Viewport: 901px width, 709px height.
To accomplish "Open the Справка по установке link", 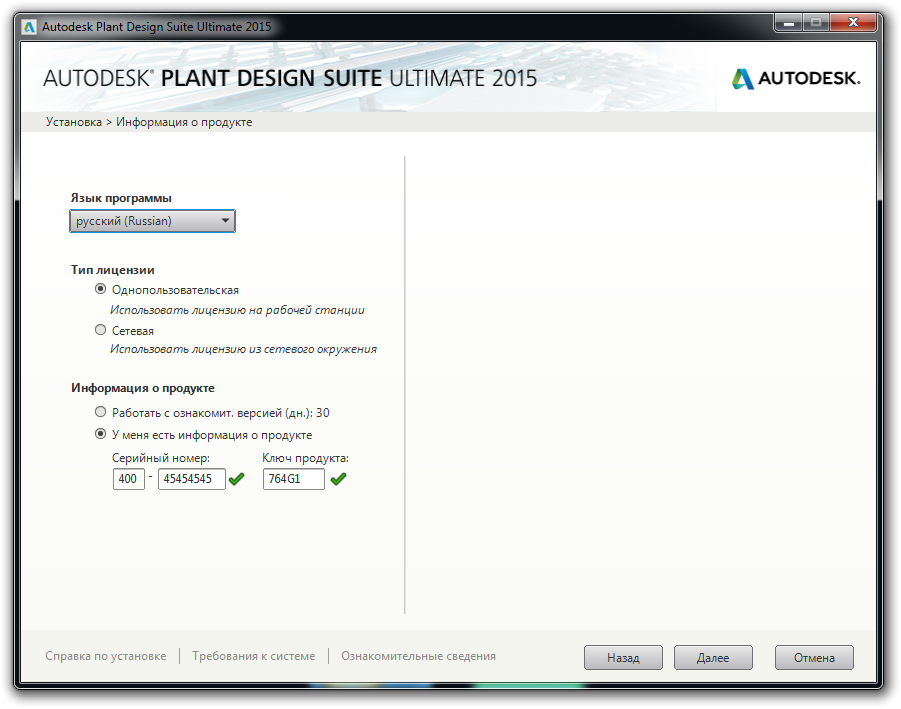I will click(106, 656).
